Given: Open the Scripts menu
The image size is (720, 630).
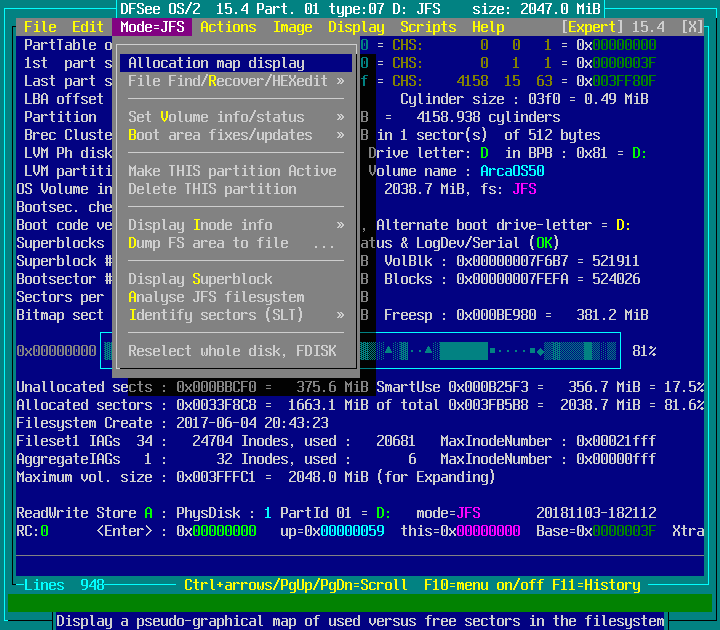Looking at the screenshot, I should pos(428,27).
